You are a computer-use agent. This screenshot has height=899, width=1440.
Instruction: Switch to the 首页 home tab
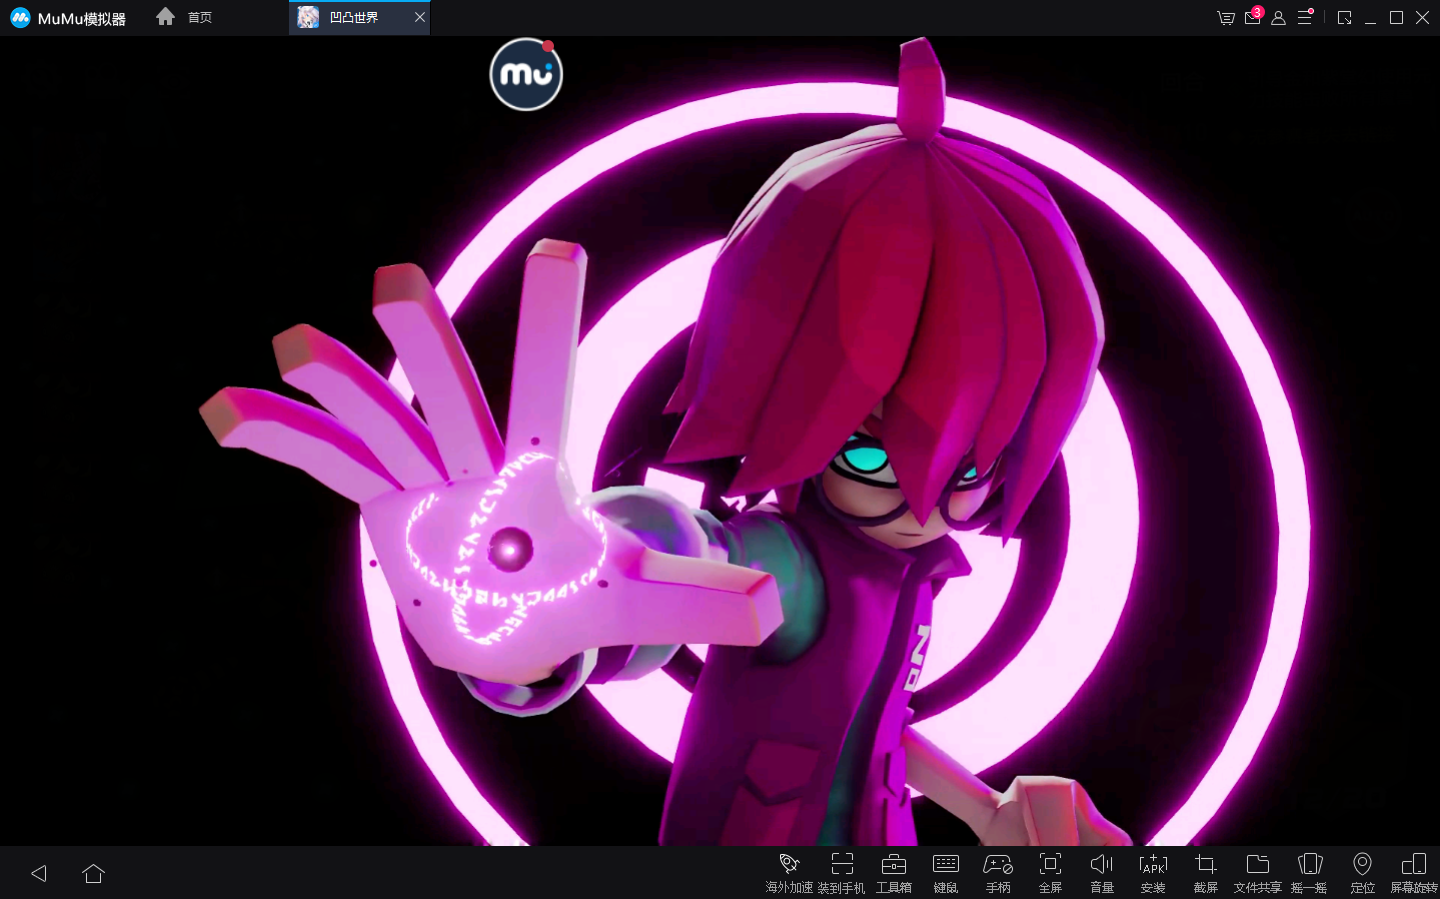tap(185, 17)
